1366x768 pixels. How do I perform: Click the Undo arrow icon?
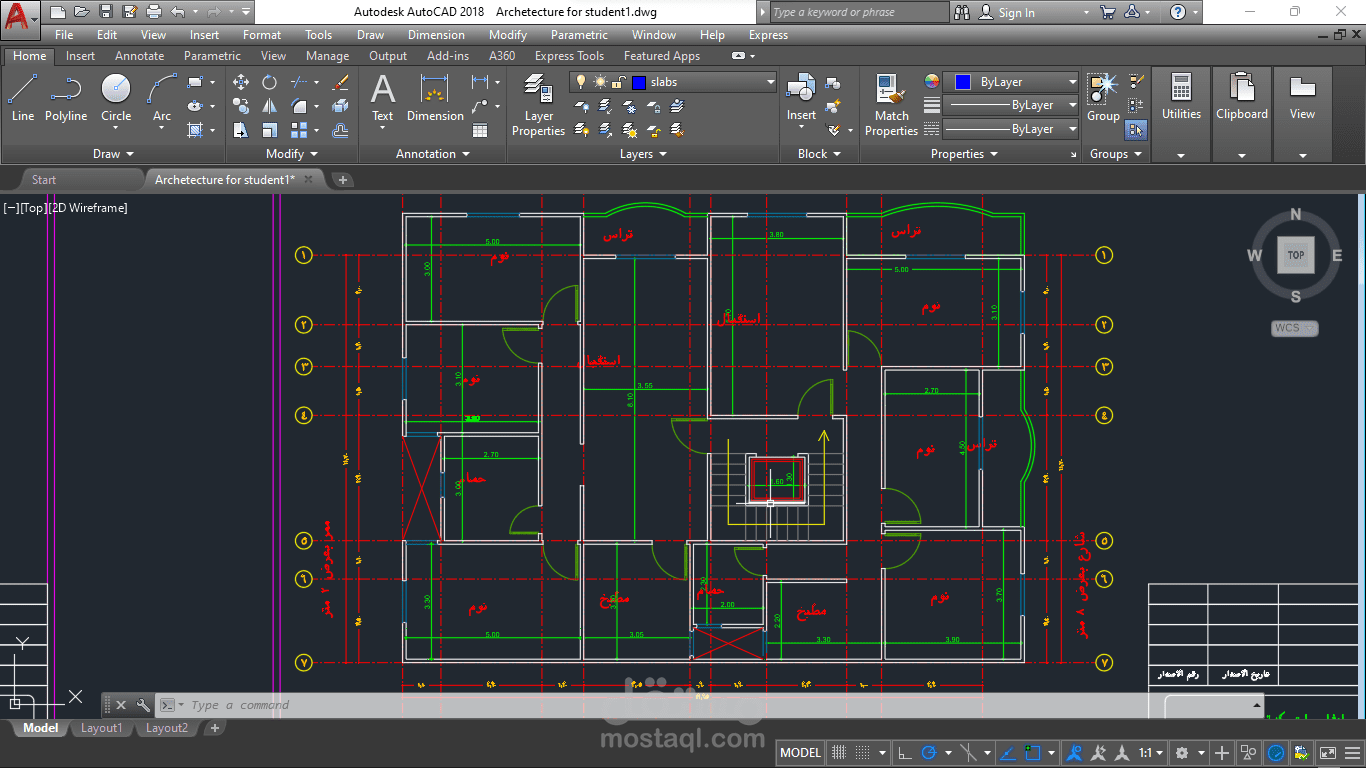[177, 12]
